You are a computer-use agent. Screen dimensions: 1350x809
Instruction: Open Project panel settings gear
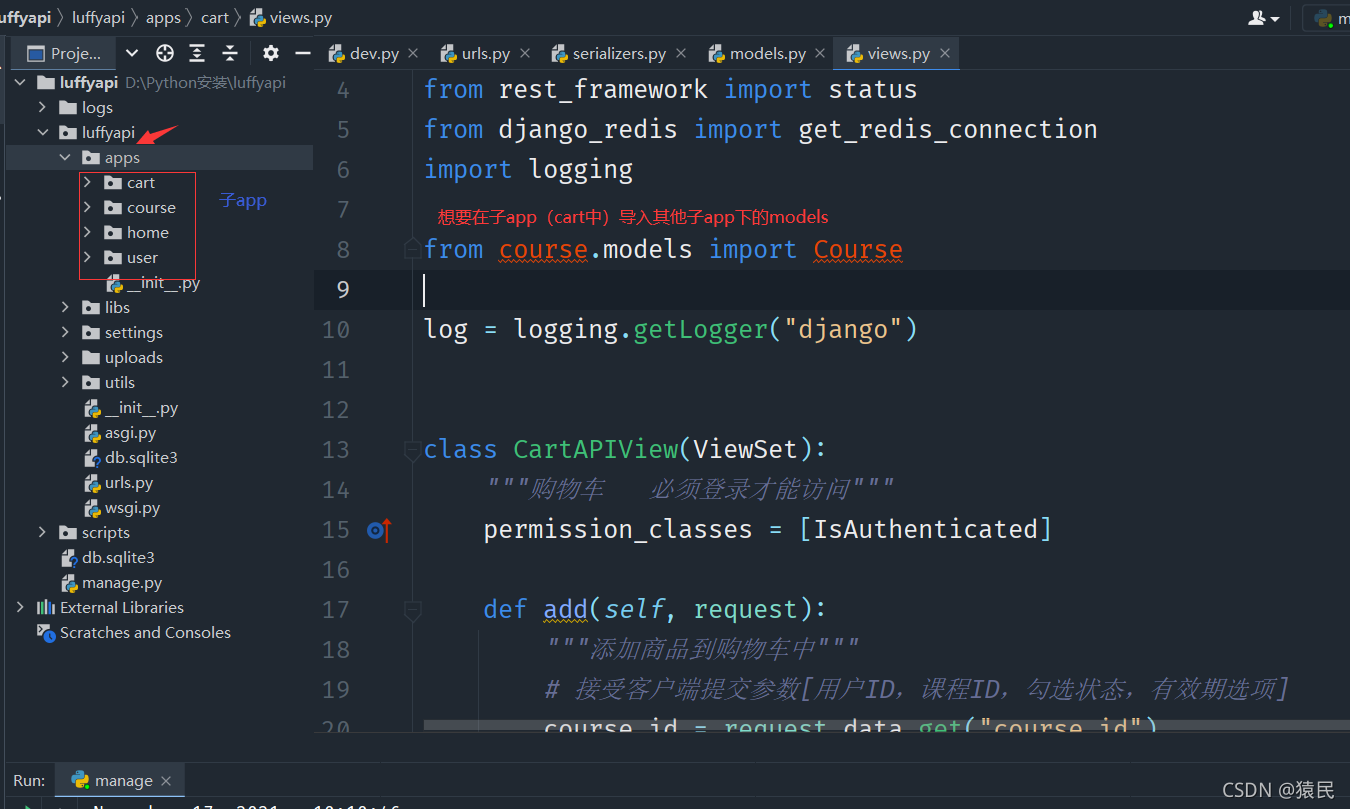pyautogui.click(x=271, y=53)
